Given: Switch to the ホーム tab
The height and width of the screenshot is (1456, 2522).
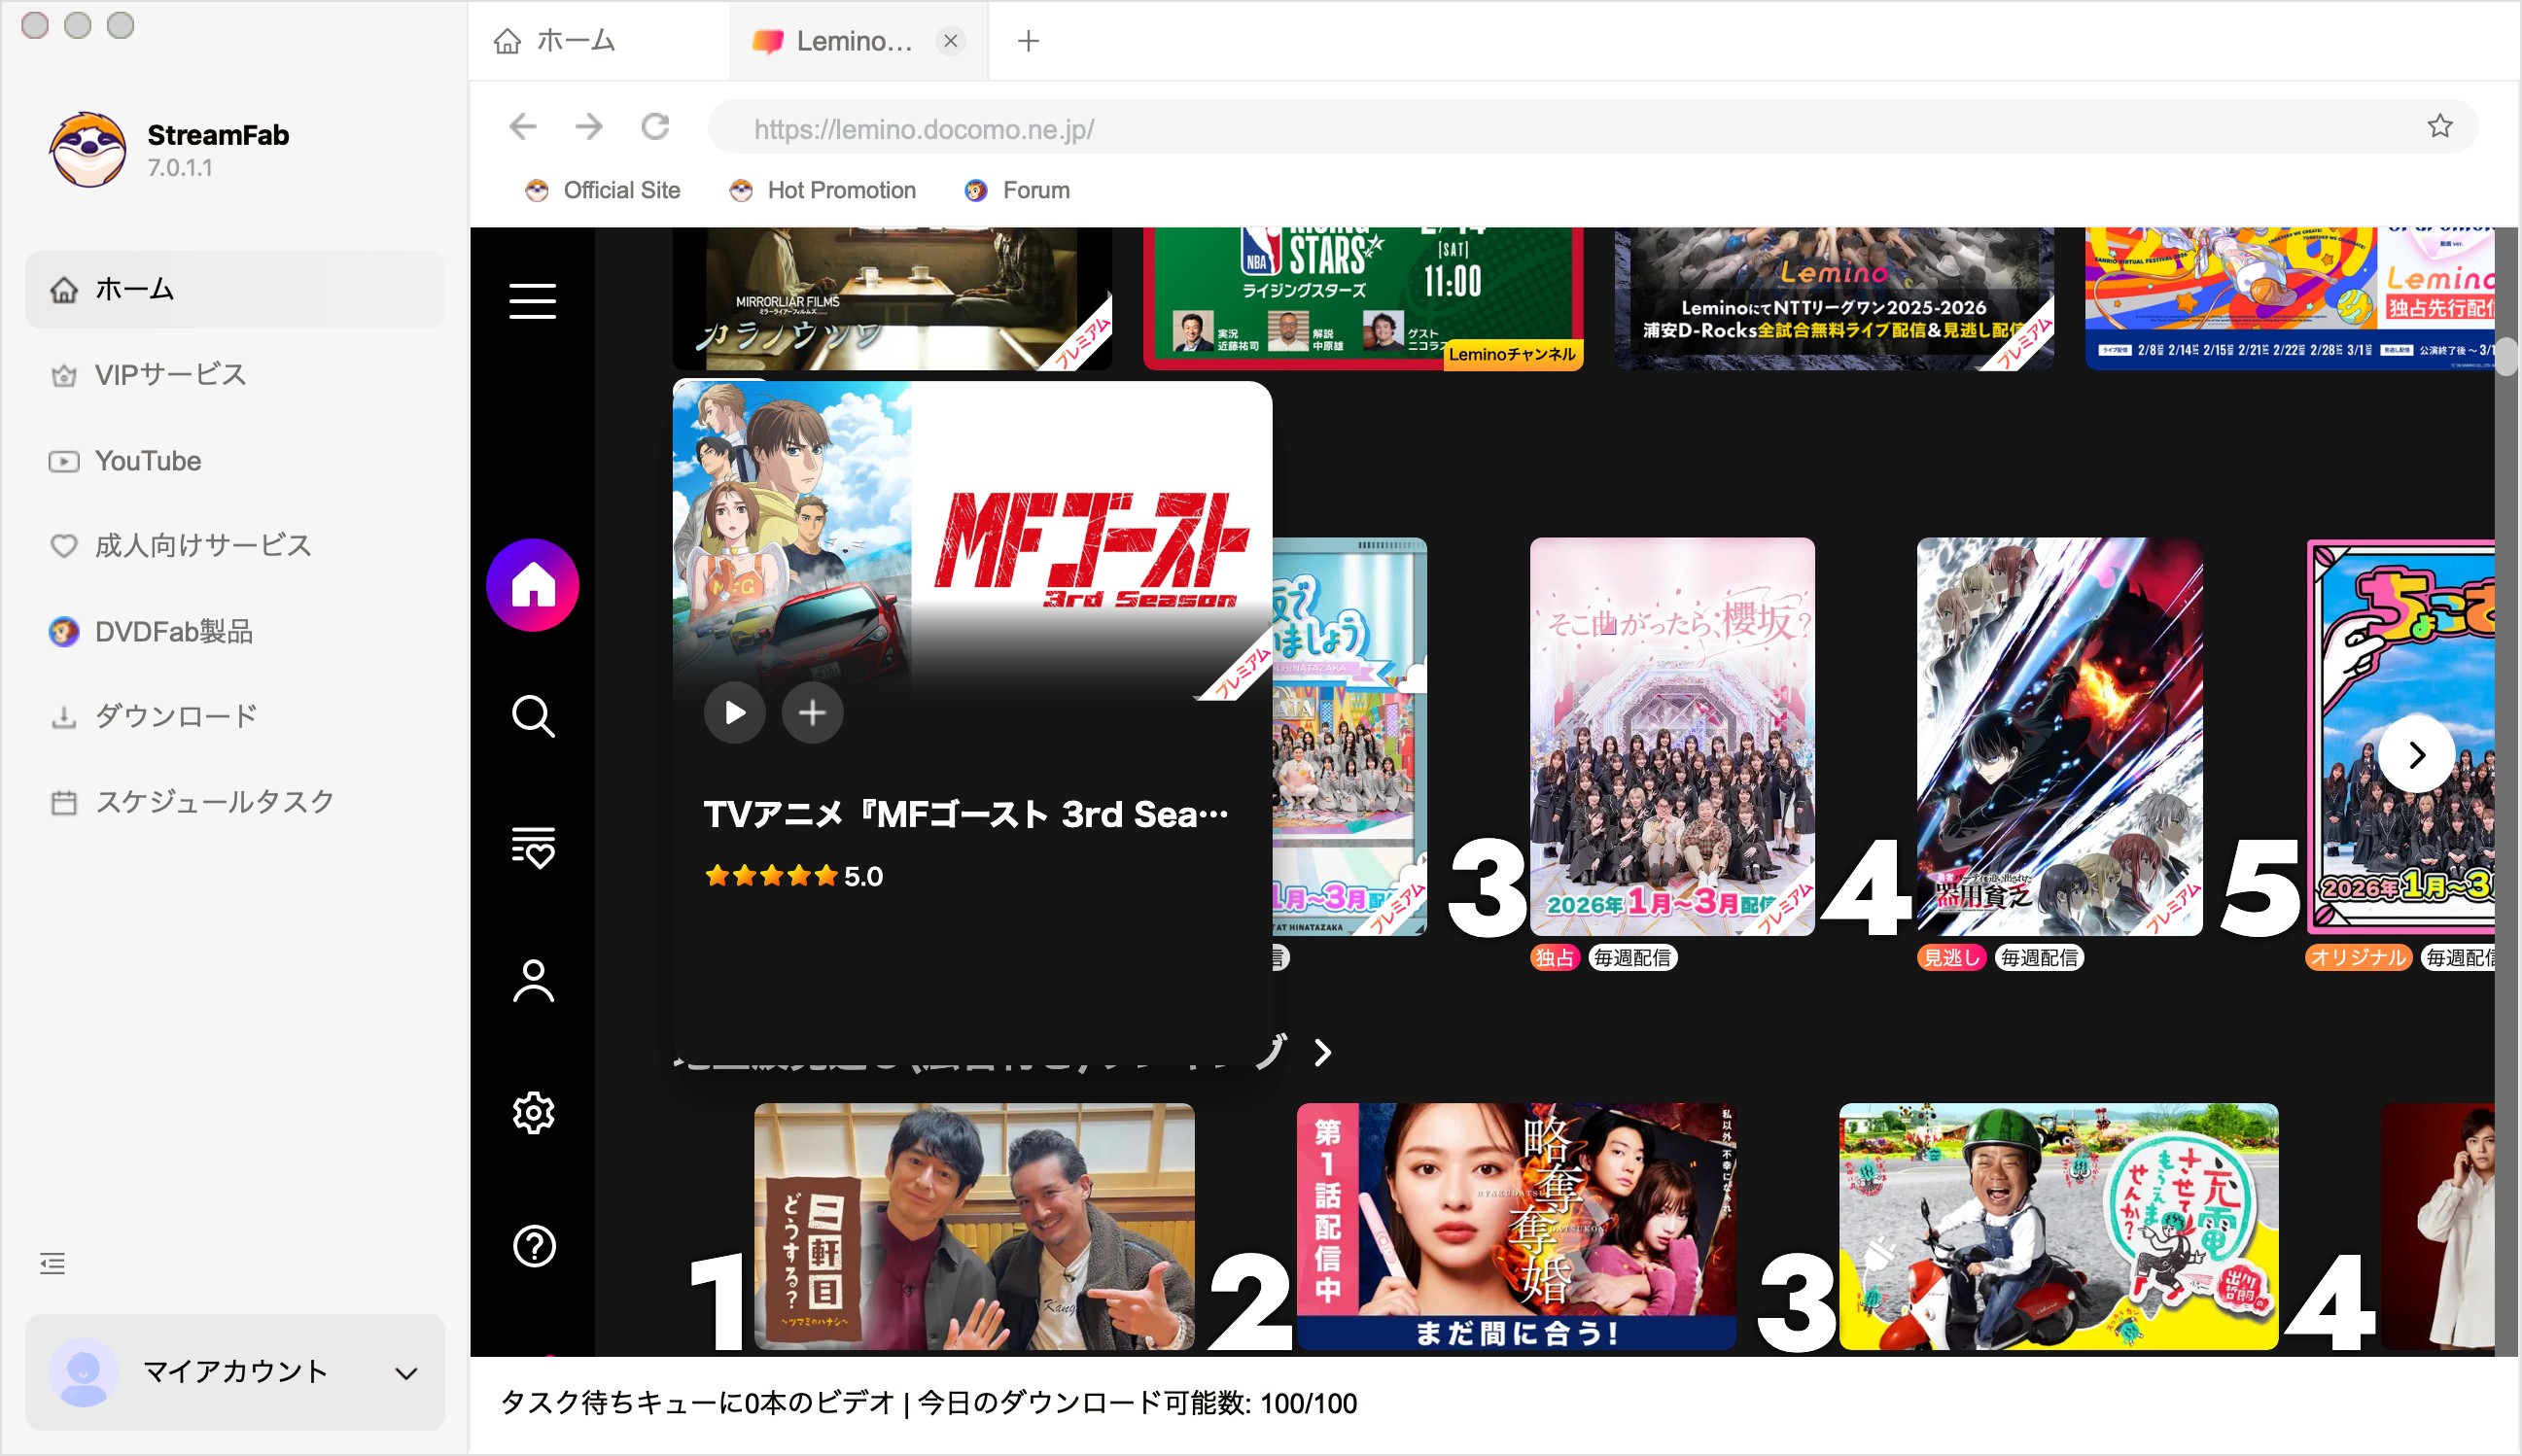Looking at the screenshot, I should pyautogui.click(x=576, y=41).
